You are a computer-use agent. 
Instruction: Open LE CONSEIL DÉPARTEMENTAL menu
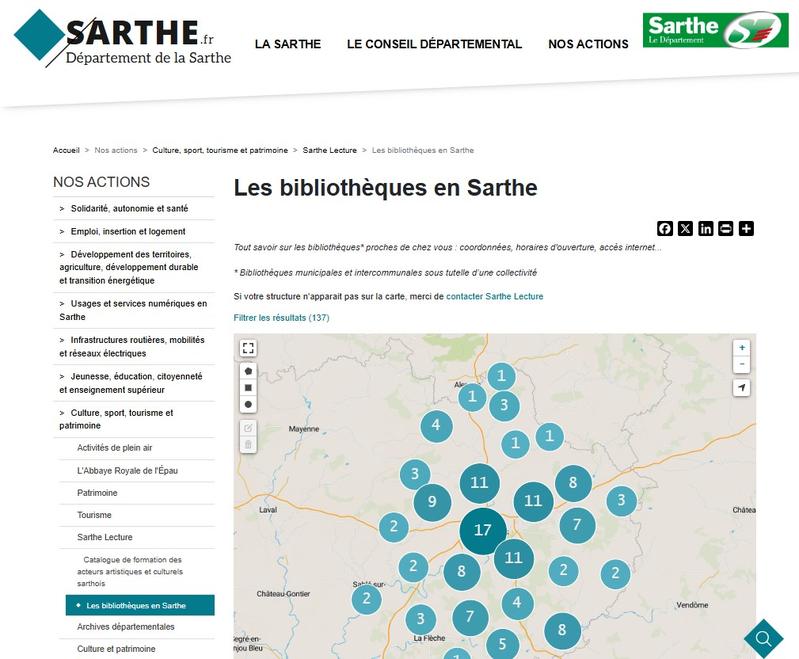point(434,44)
